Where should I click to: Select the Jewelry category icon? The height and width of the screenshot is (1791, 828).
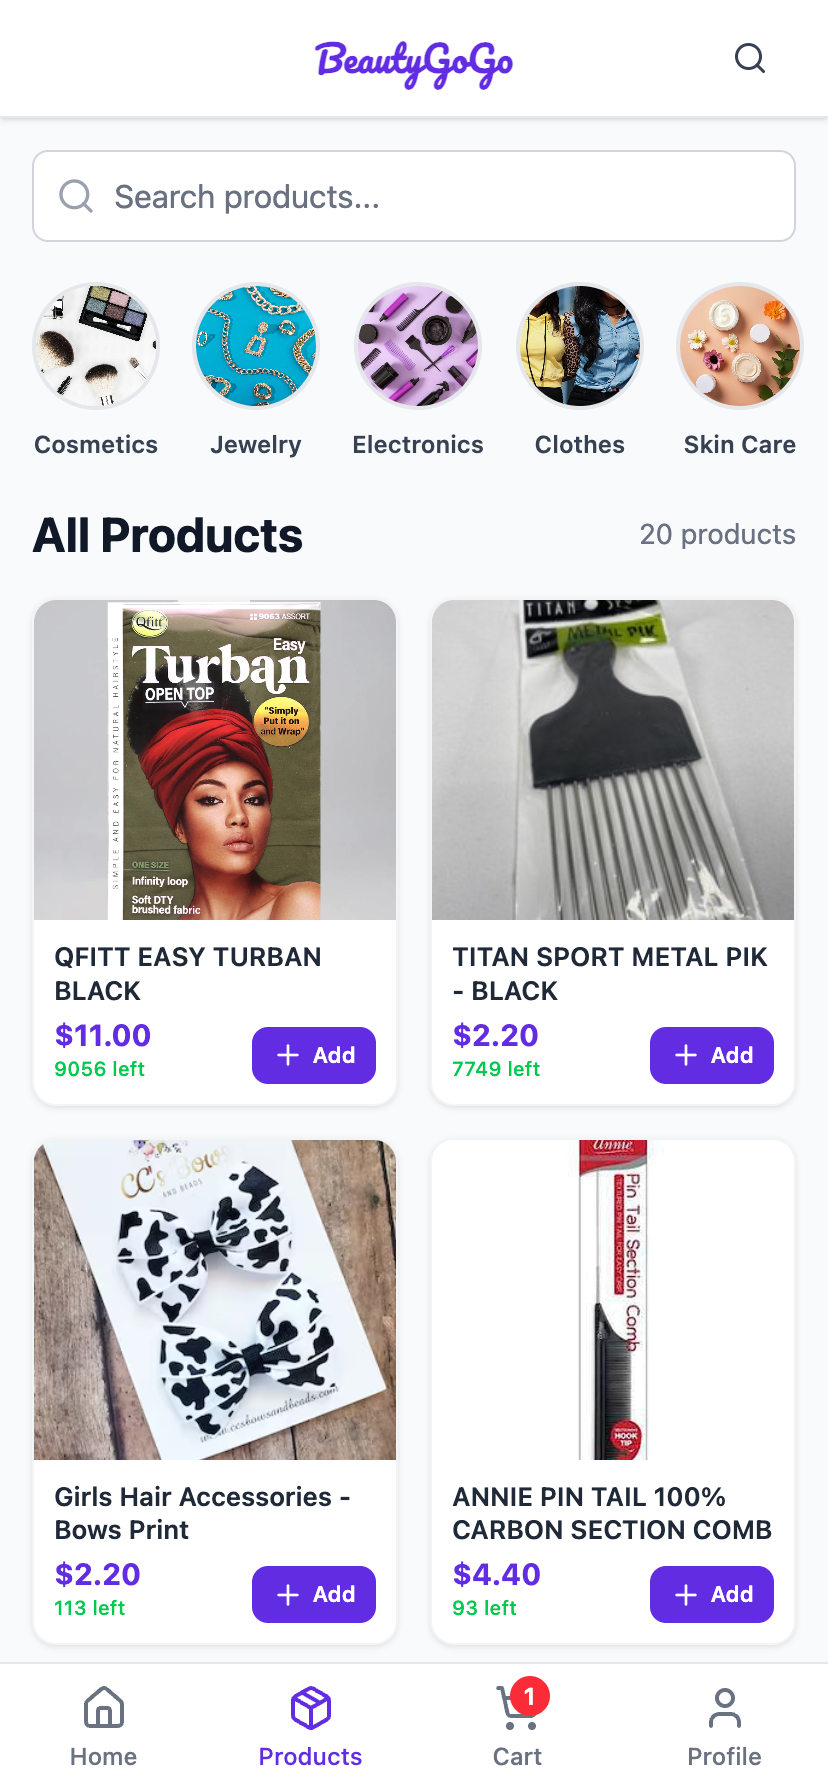point(255,346)
